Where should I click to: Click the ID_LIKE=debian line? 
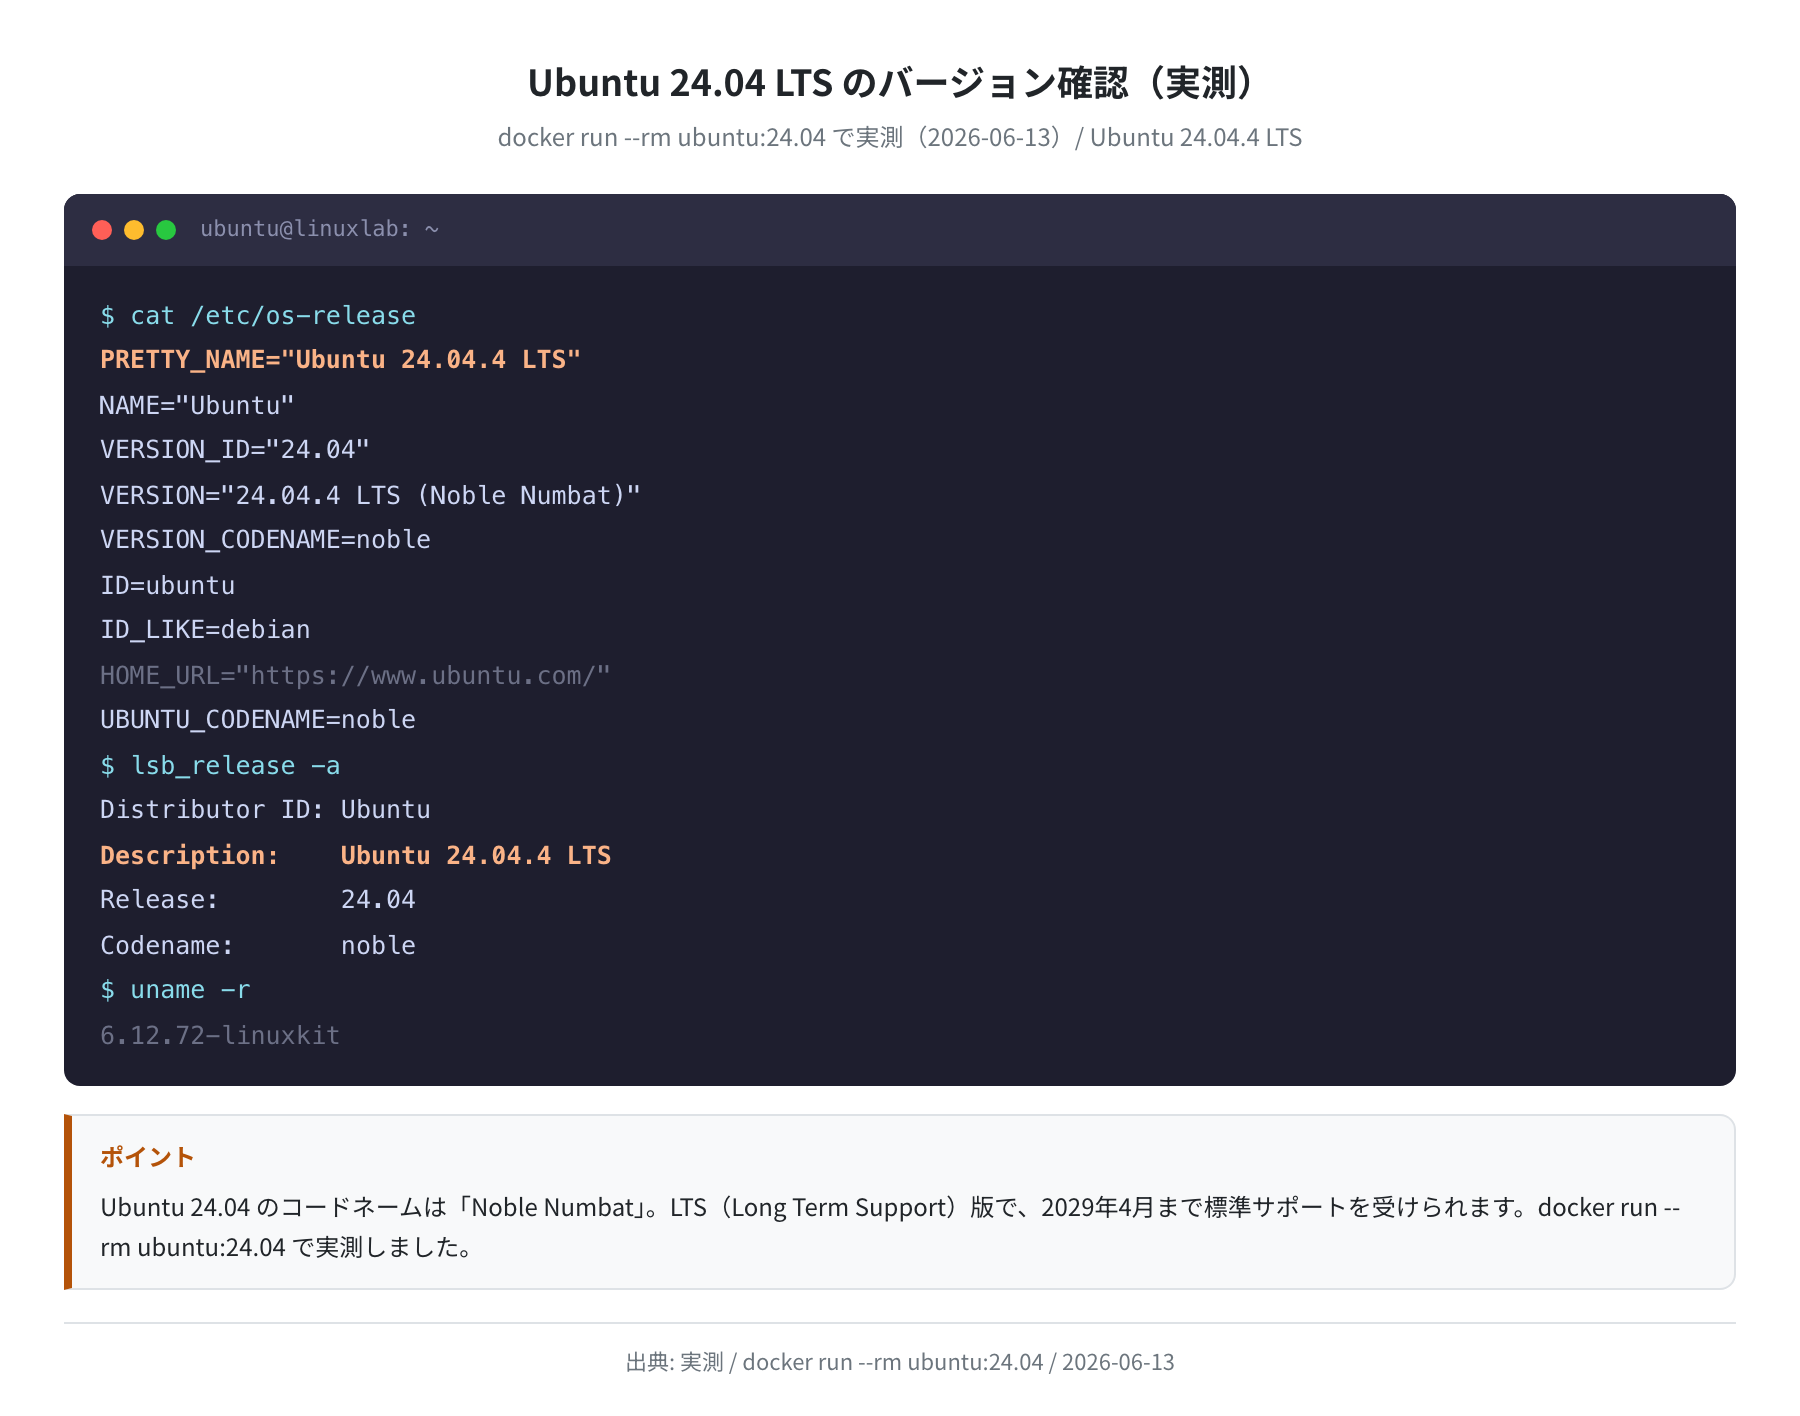[205, 630]
